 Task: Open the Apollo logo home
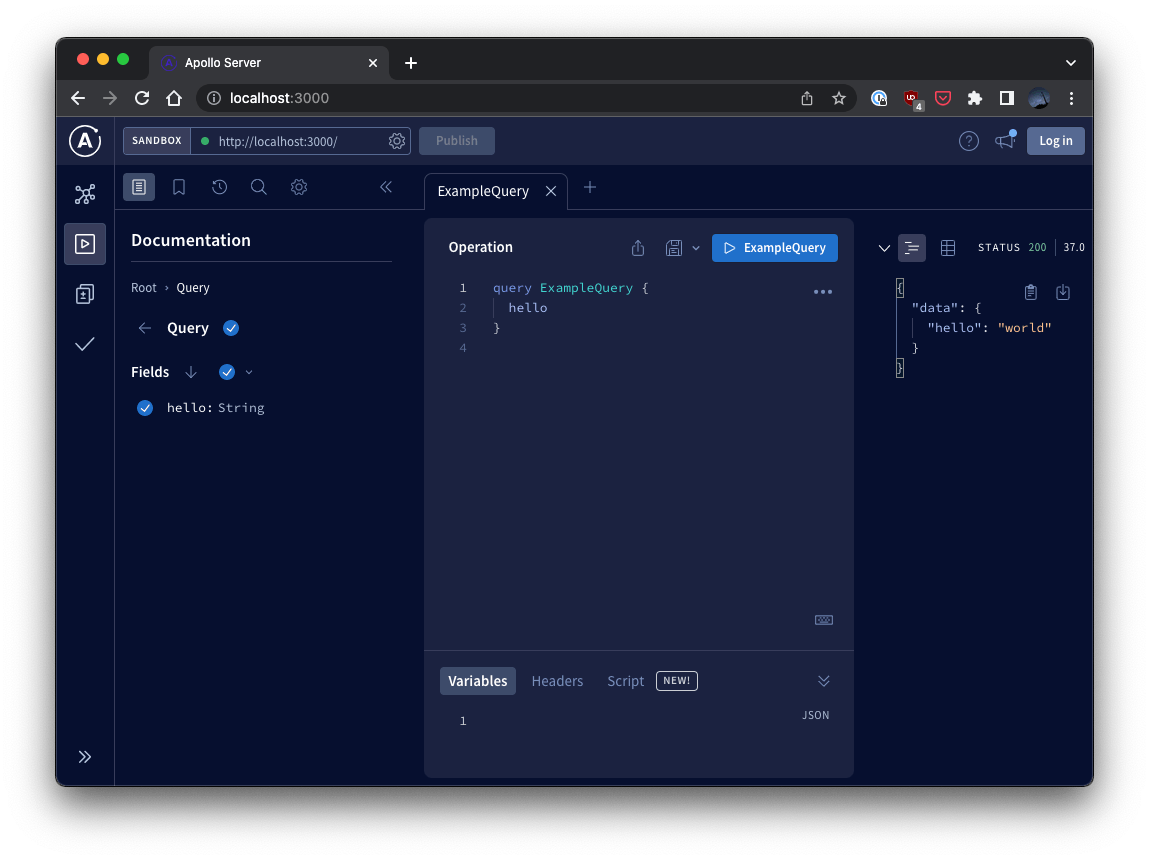coord(85,141)
